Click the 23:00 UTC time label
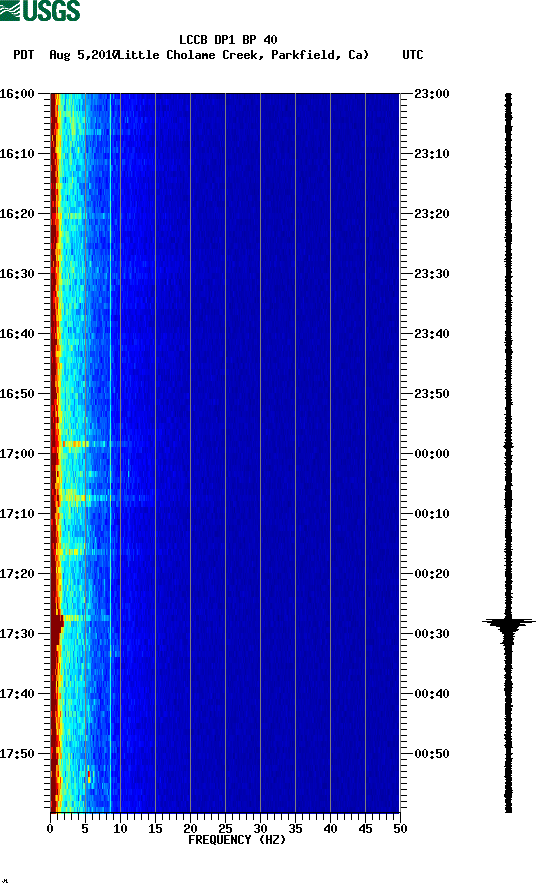 click(432, 94)
